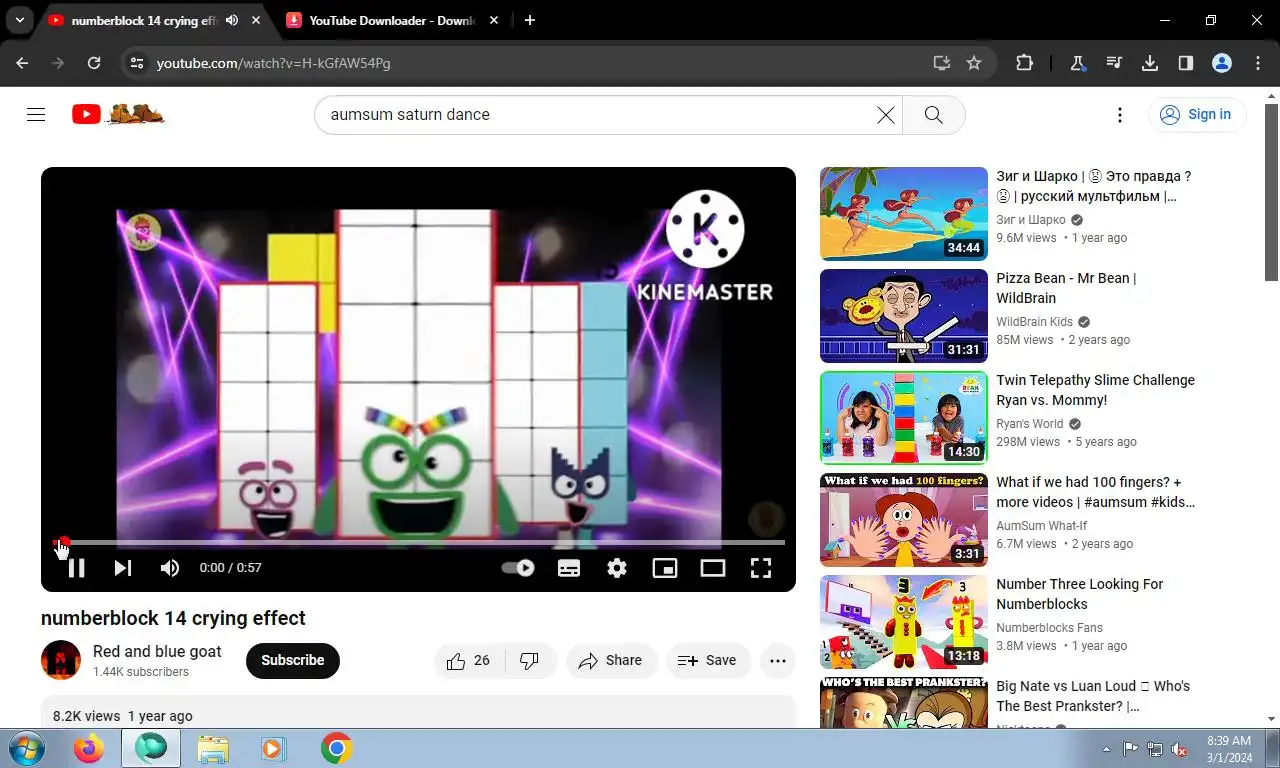Screen dimensions: 1280x768
Task: Click the search magnifier button
Action: [933, 115]
